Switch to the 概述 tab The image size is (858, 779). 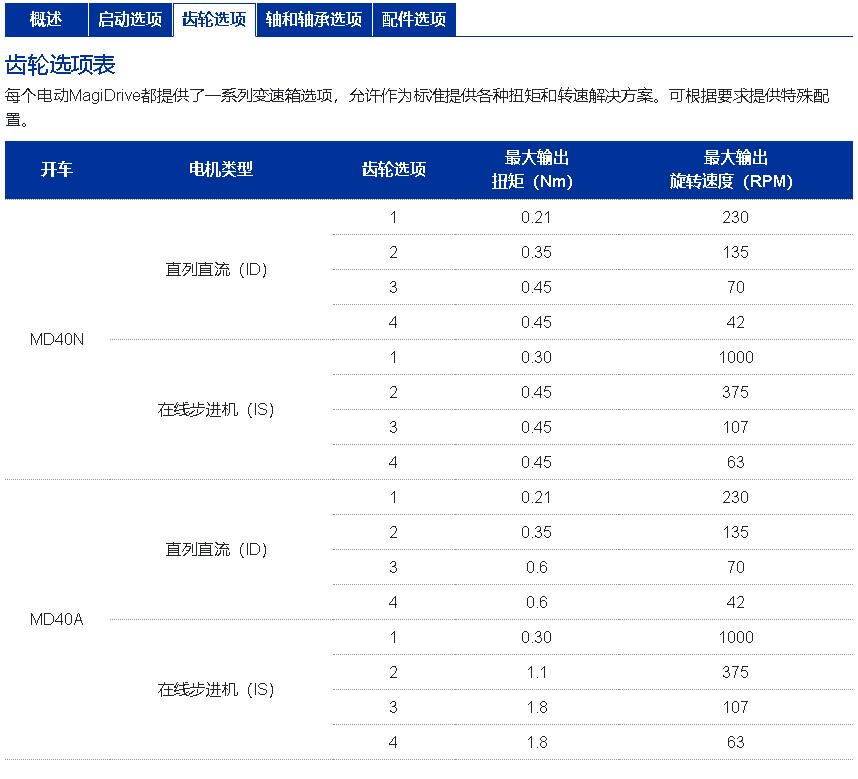(47, 19)
